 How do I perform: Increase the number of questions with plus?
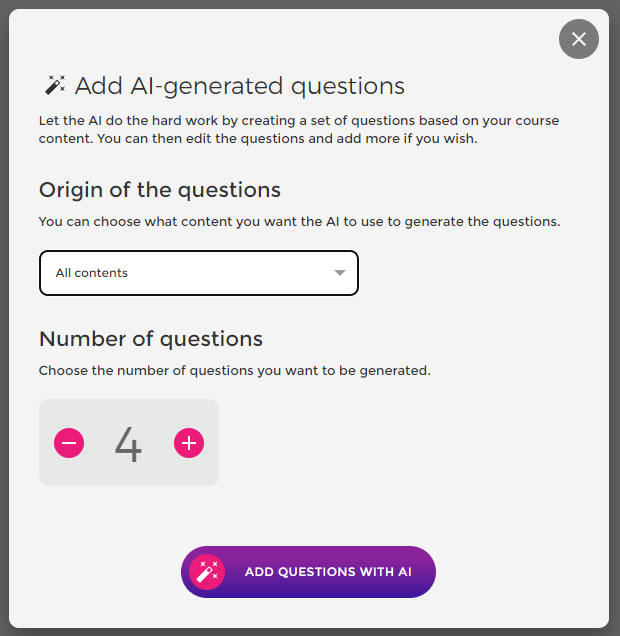tap(189, 442)
